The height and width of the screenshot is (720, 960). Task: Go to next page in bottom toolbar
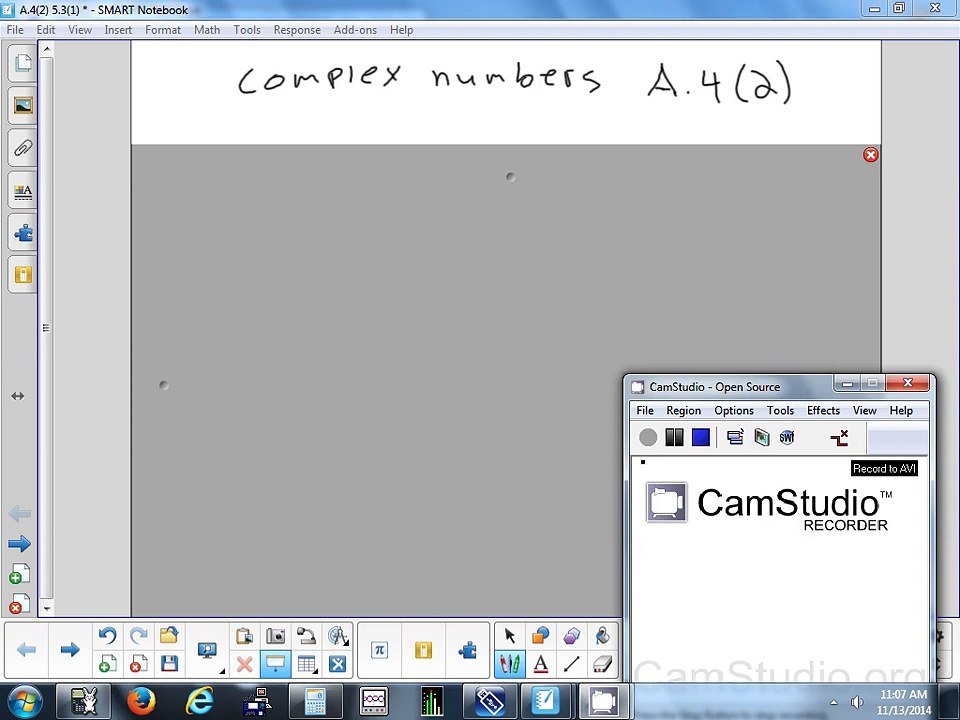coord(70,650)
